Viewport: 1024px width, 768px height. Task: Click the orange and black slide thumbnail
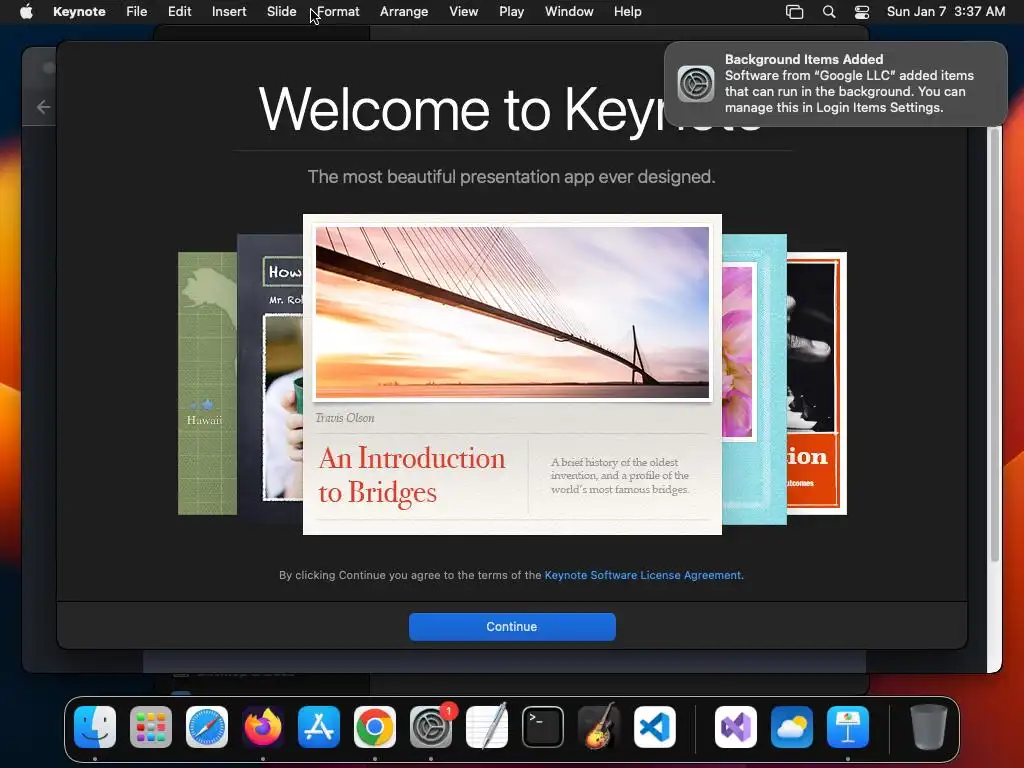click(817, 383)
